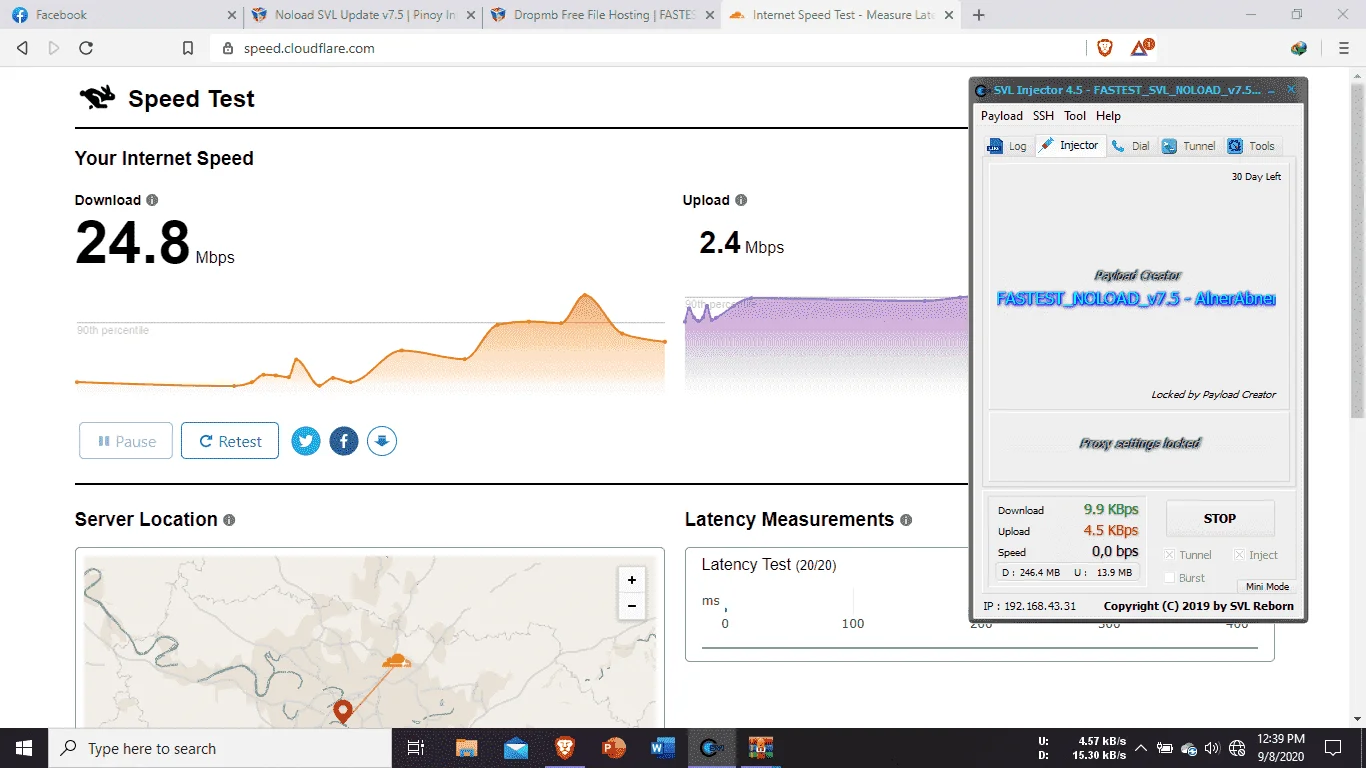Open the Windows notification center

(x=1333, y=748)
